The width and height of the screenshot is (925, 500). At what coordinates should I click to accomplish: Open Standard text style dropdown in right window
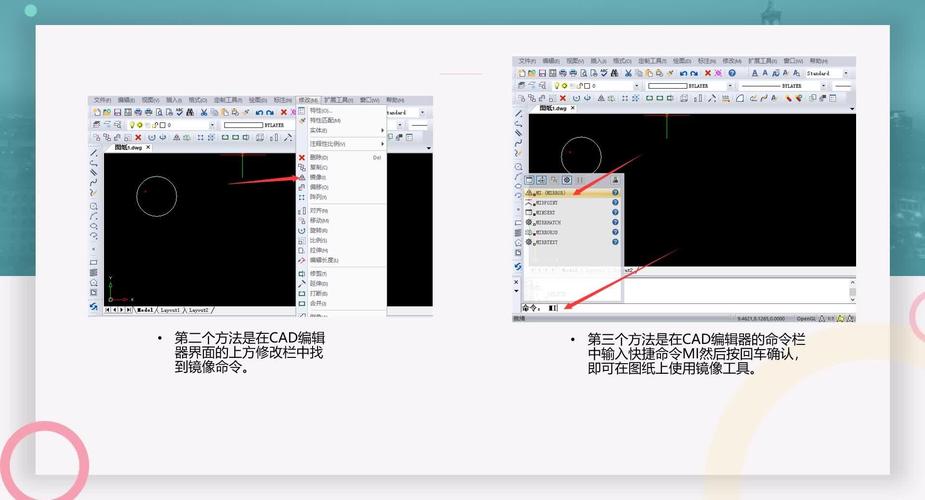point(846,73)
